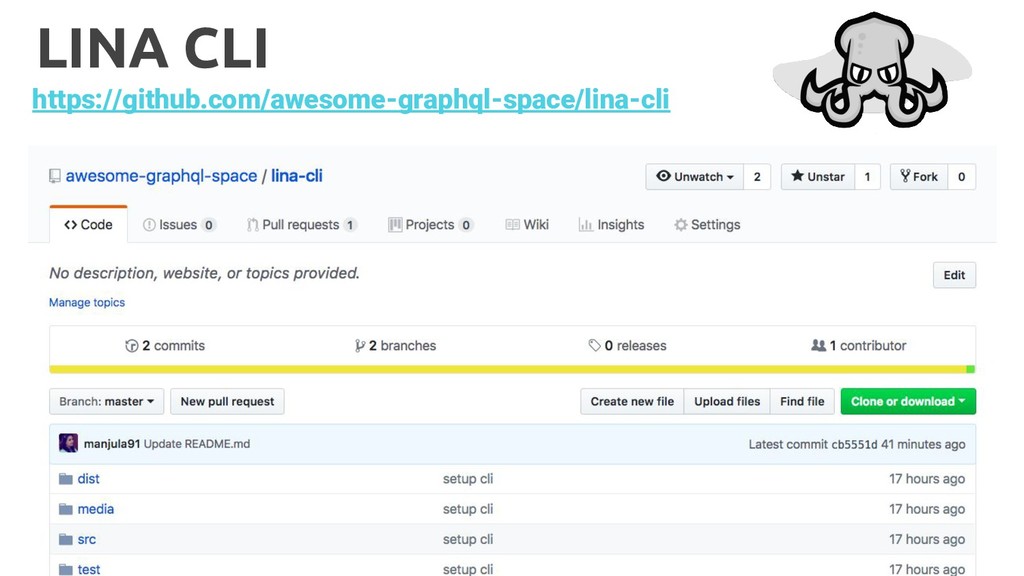
Task: Click the src folder icon
Action: click(x=66, y=539)
